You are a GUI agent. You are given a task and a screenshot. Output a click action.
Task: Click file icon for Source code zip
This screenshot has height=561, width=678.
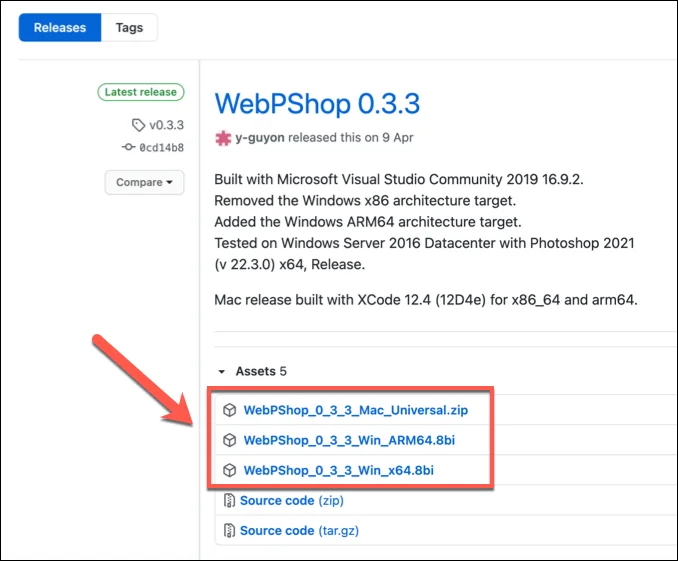click(x=229, y=500)
